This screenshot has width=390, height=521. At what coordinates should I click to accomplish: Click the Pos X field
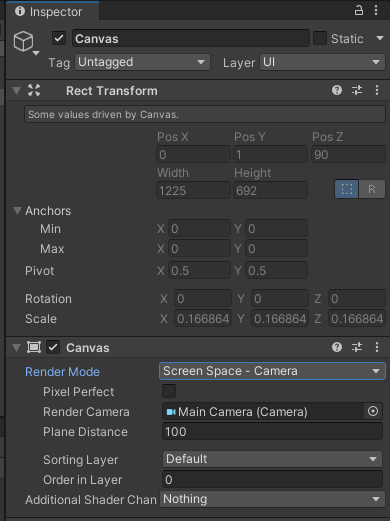[193, 154]
